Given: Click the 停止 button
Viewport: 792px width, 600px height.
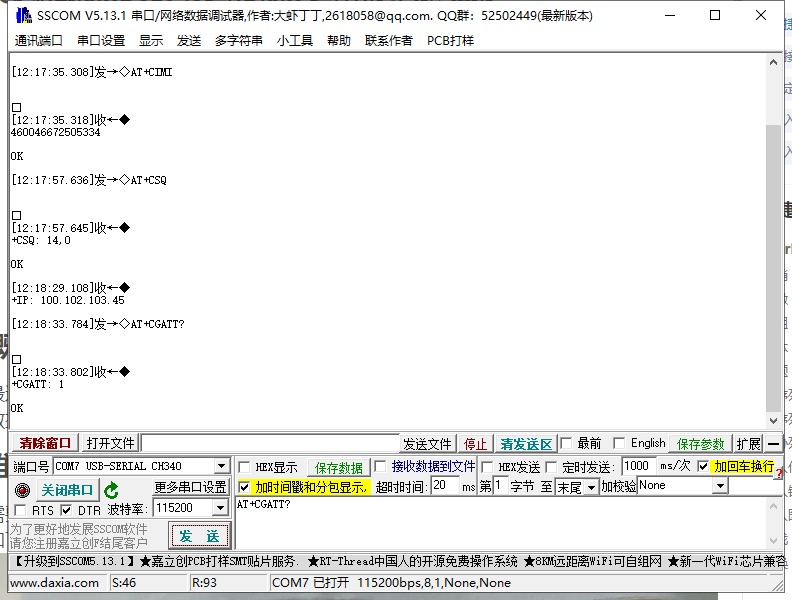Looking at the screenshot, I should point(475,444).
